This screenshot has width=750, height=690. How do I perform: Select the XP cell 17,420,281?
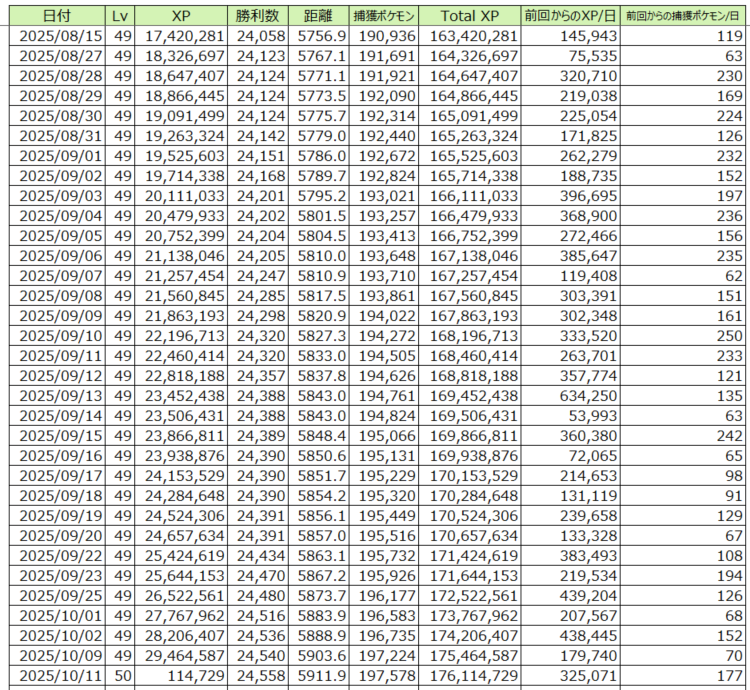pos(181,37)
